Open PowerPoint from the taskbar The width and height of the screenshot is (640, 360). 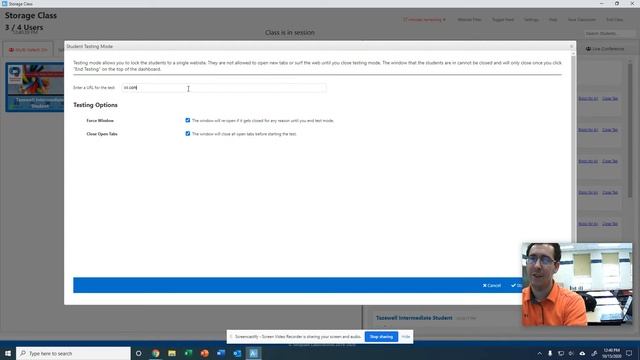tap(204, 353)
